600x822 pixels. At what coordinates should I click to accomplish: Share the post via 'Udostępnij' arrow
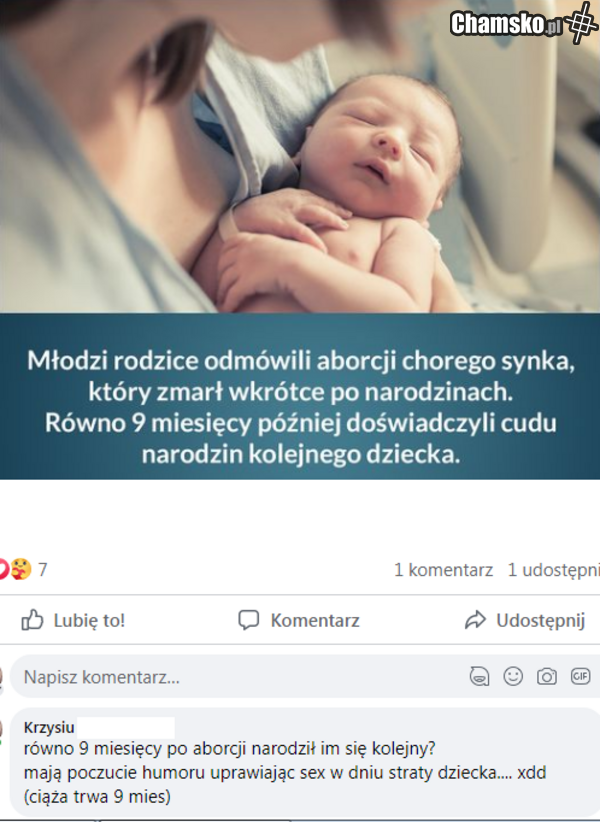pyautogui.click(x=525, y=620)
